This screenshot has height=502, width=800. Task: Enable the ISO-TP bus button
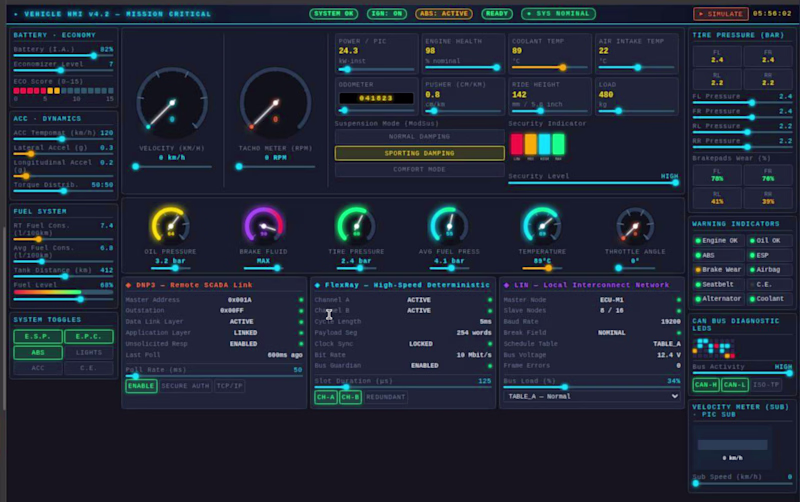pyautogui.click(x=766, y=385)
